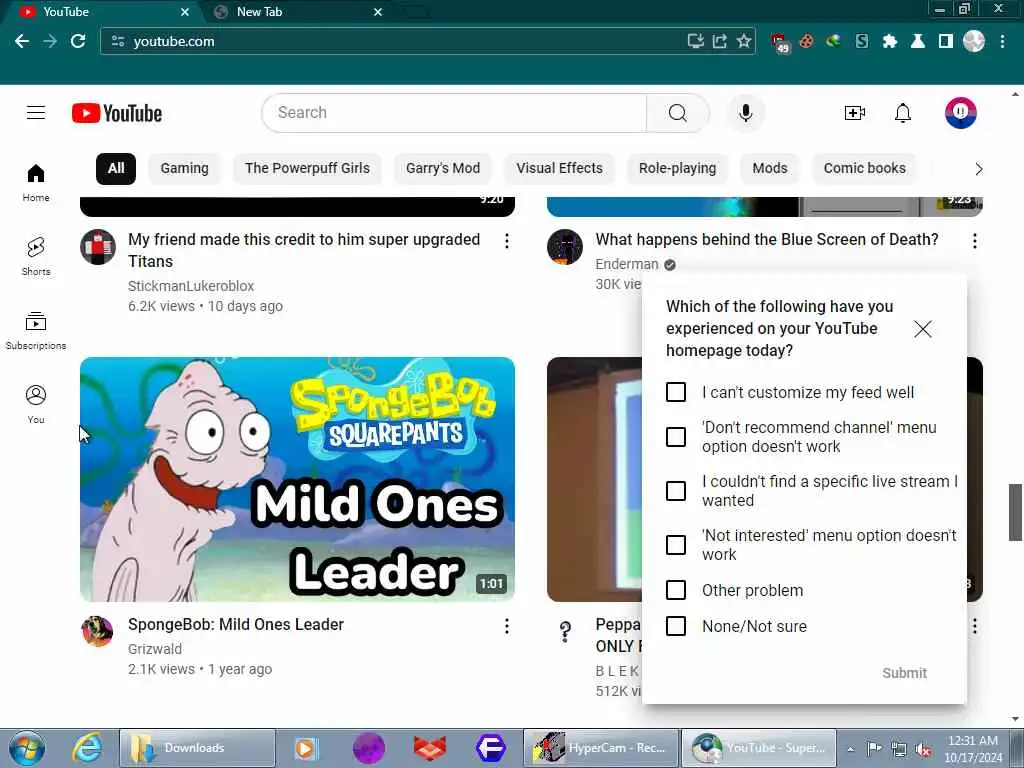
Task: Select the Mods chip
Action: click(x=770, y=168)
